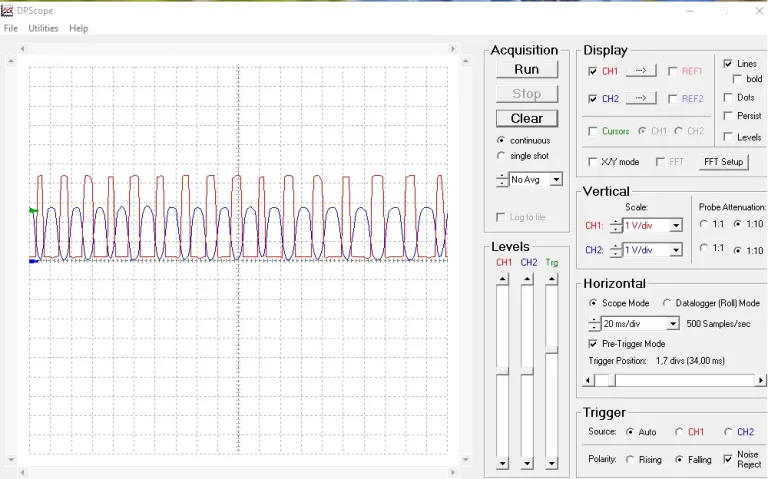The height and width of the screenshot is (479, 768).
Task: Click the Trg level slider thumb
Action: (x=552, y=350)
